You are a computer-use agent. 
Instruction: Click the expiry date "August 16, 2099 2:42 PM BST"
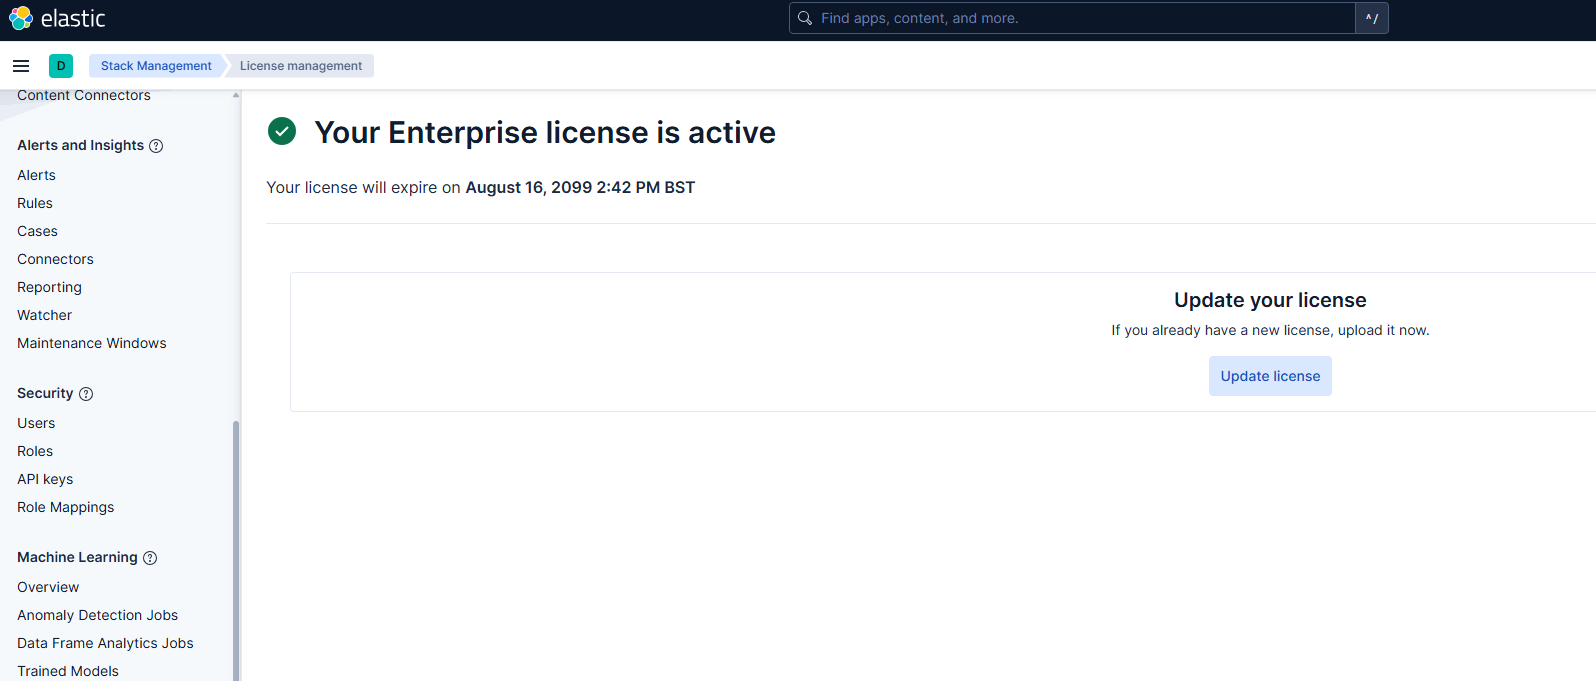[x=580, y=187]
